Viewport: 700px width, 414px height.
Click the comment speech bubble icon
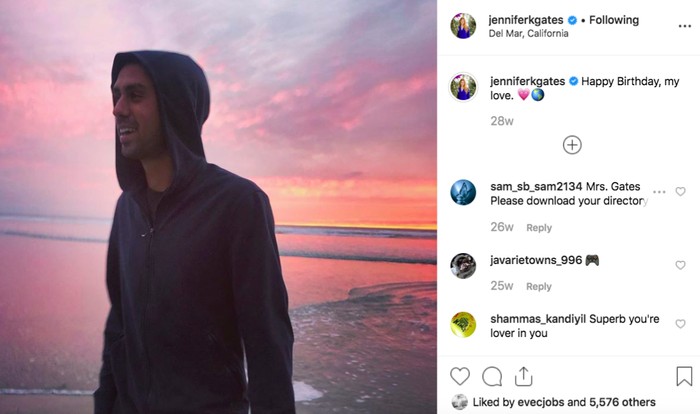[x=492, y=376]
